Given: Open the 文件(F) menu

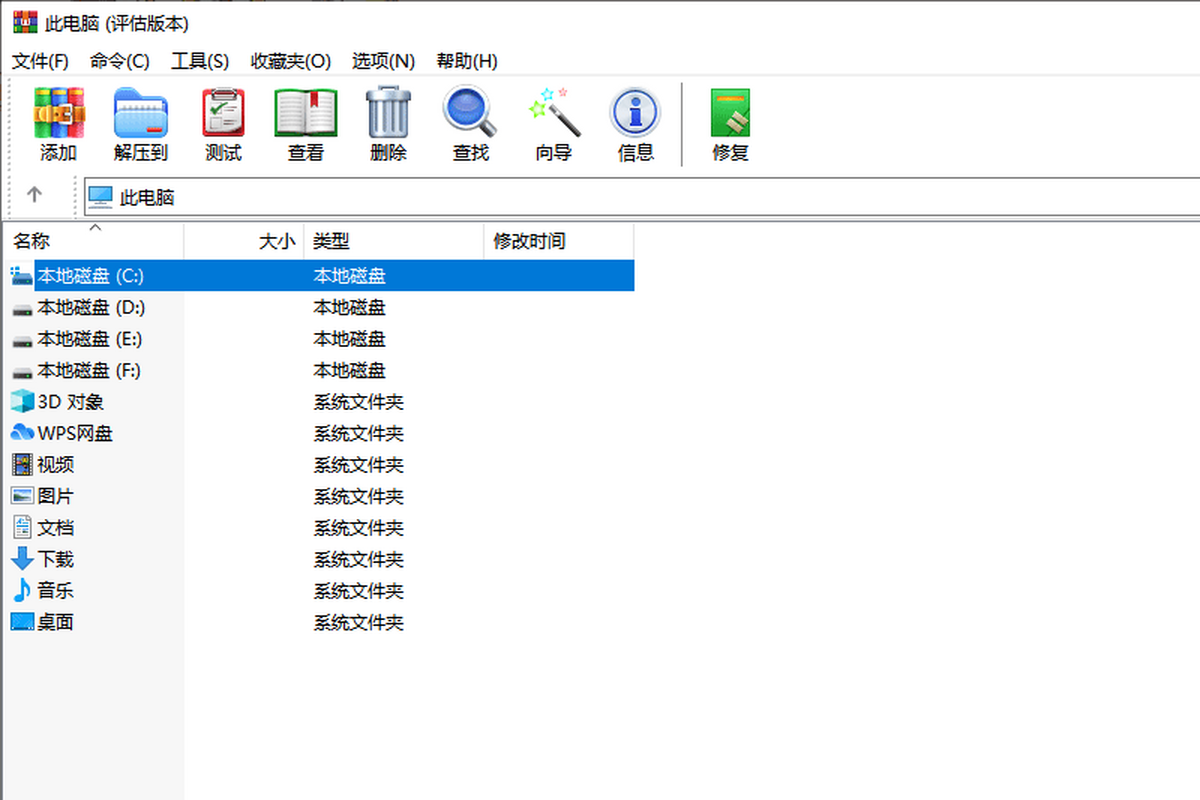Looking at the screenshot, I should (40, 61).
